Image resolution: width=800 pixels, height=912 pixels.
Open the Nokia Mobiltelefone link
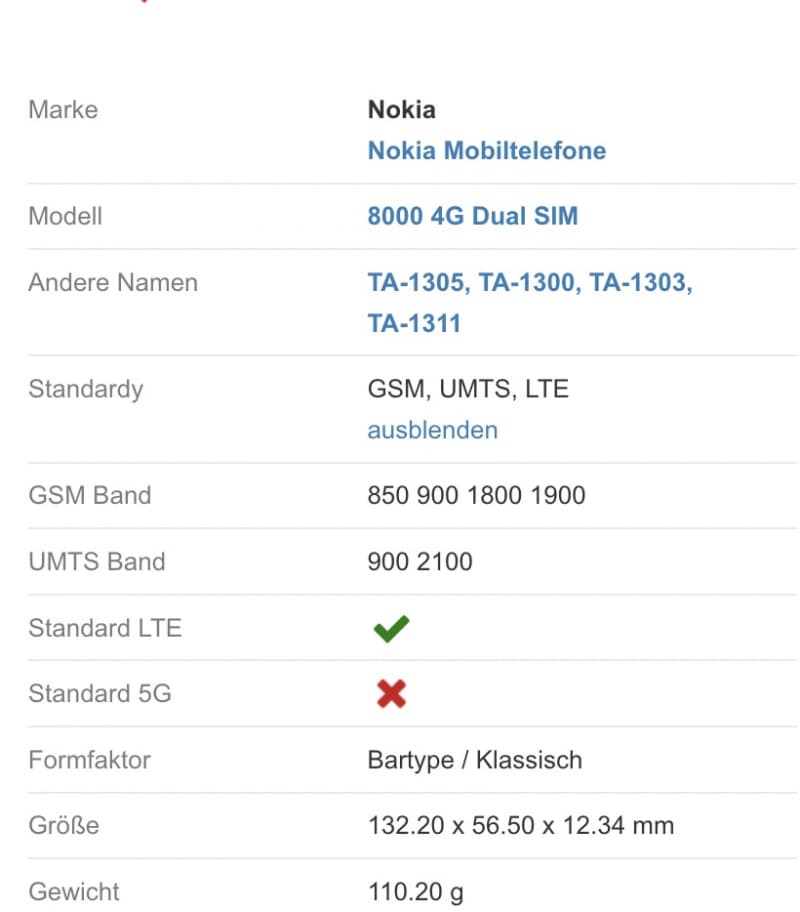486,151
